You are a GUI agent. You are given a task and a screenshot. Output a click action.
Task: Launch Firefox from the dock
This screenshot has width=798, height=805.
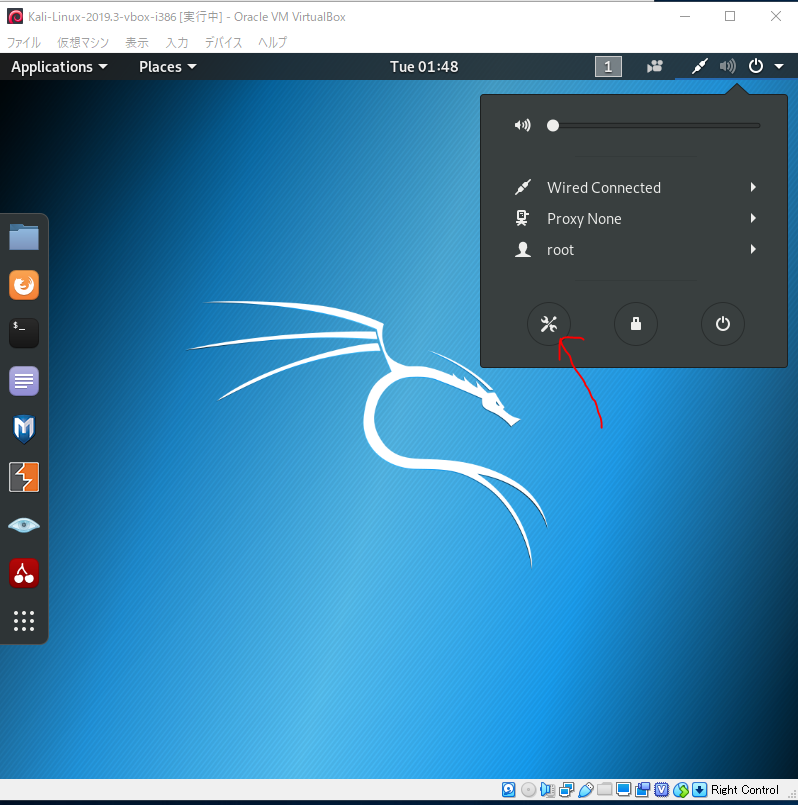tap(24, 285)
